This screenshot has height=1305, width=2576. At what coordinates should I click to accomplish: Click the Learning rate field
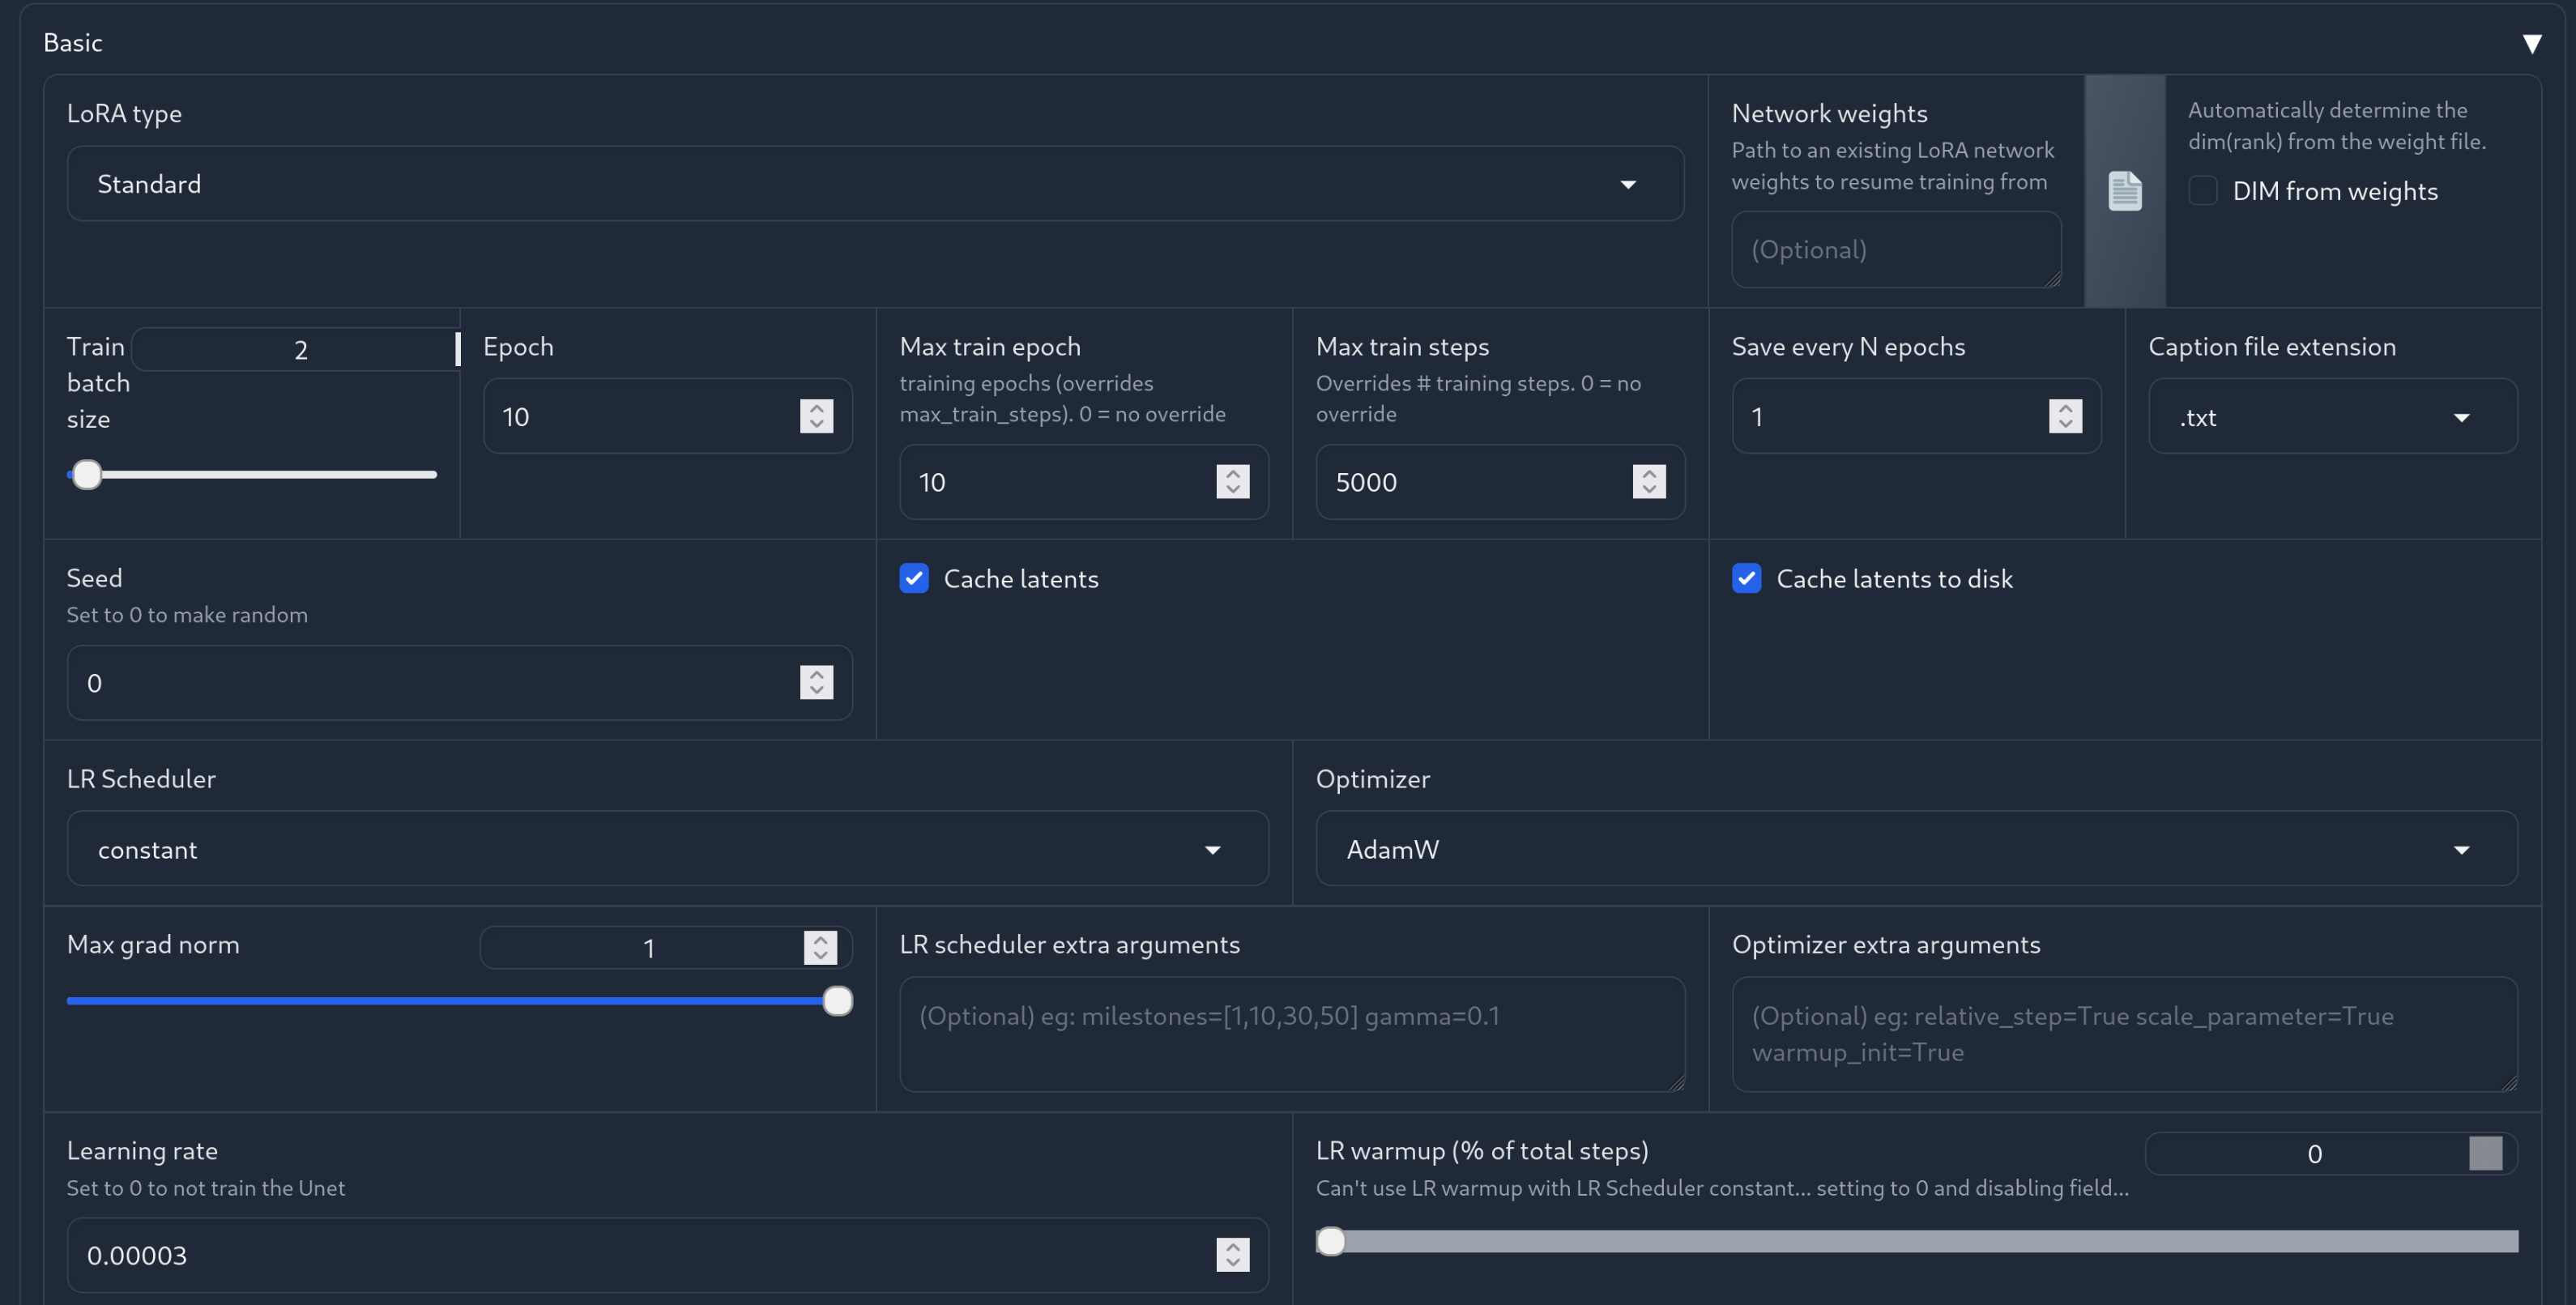[667, 1255]
